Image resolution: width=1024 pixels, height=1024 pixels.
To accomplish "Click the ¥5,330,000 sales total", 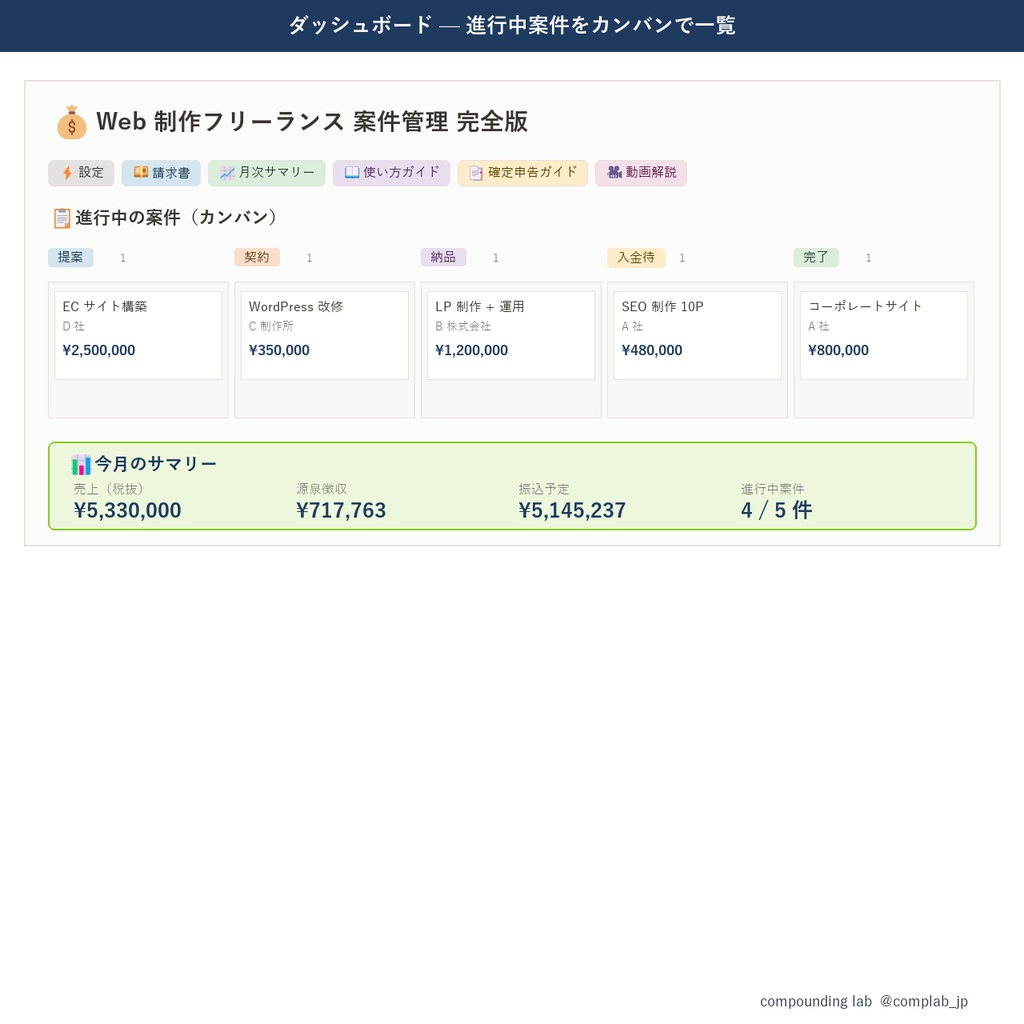I will click(127, 511).
